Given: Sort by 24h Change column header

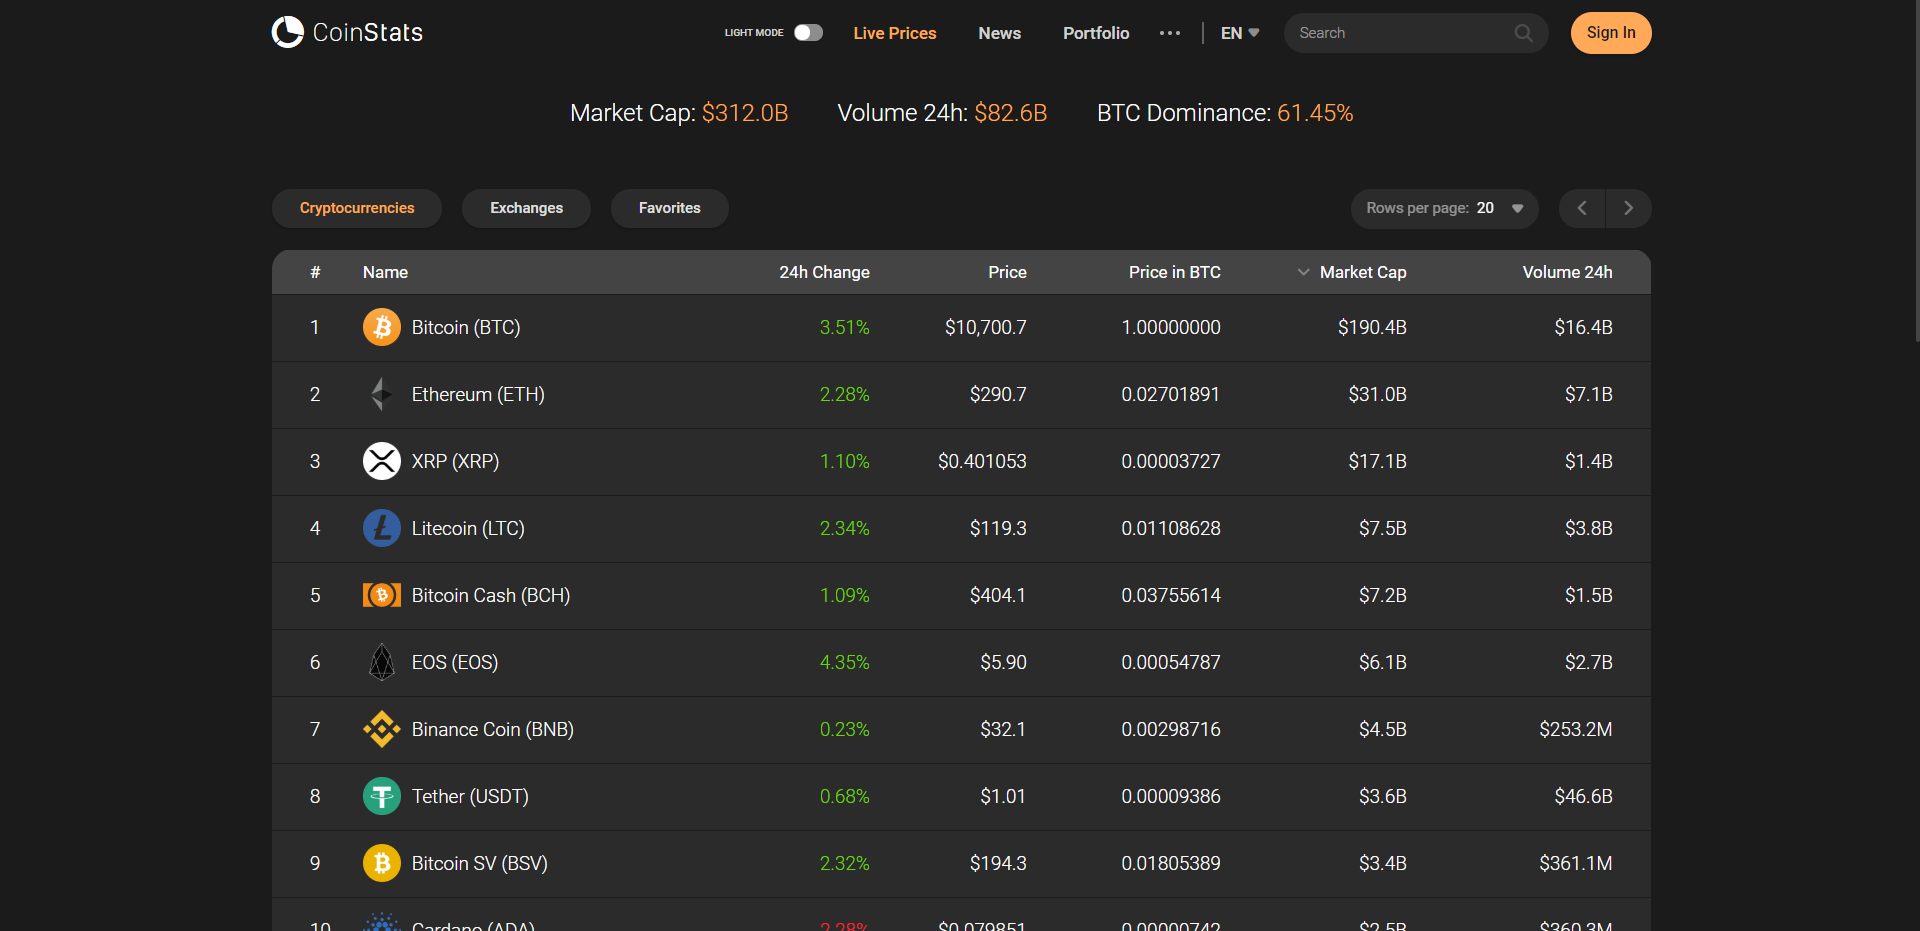Looking at the screenshot, I should [x=824, y=272].
